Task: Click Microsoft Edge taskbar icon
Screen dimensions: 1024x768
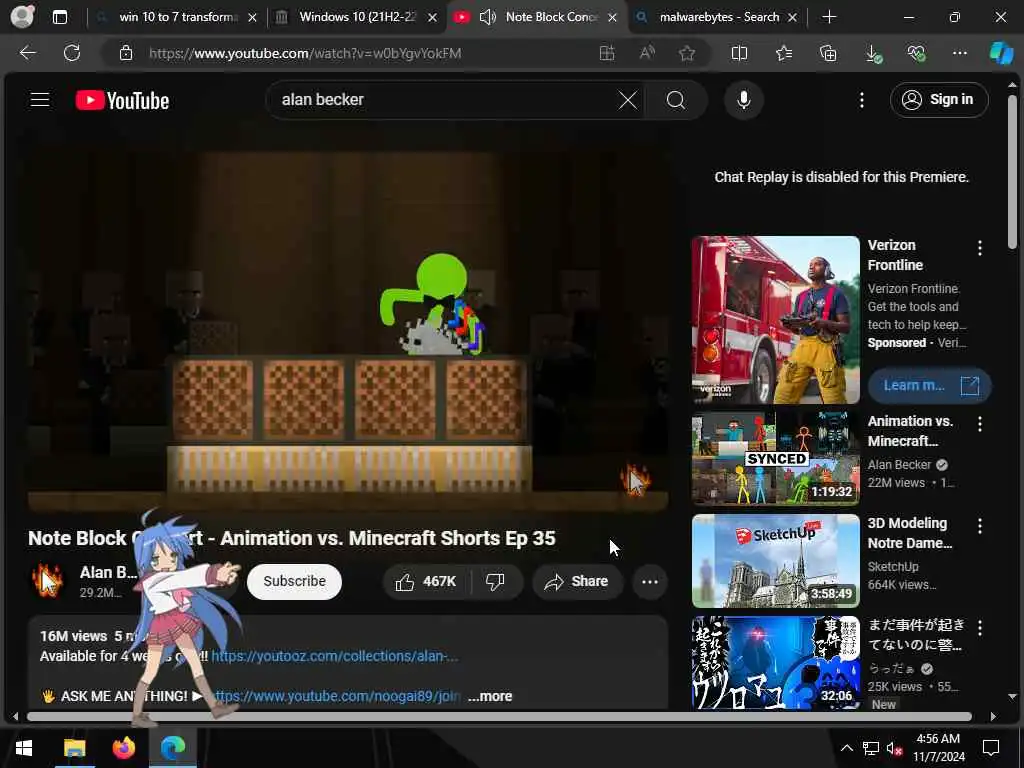Action: [x=172, y=748]
